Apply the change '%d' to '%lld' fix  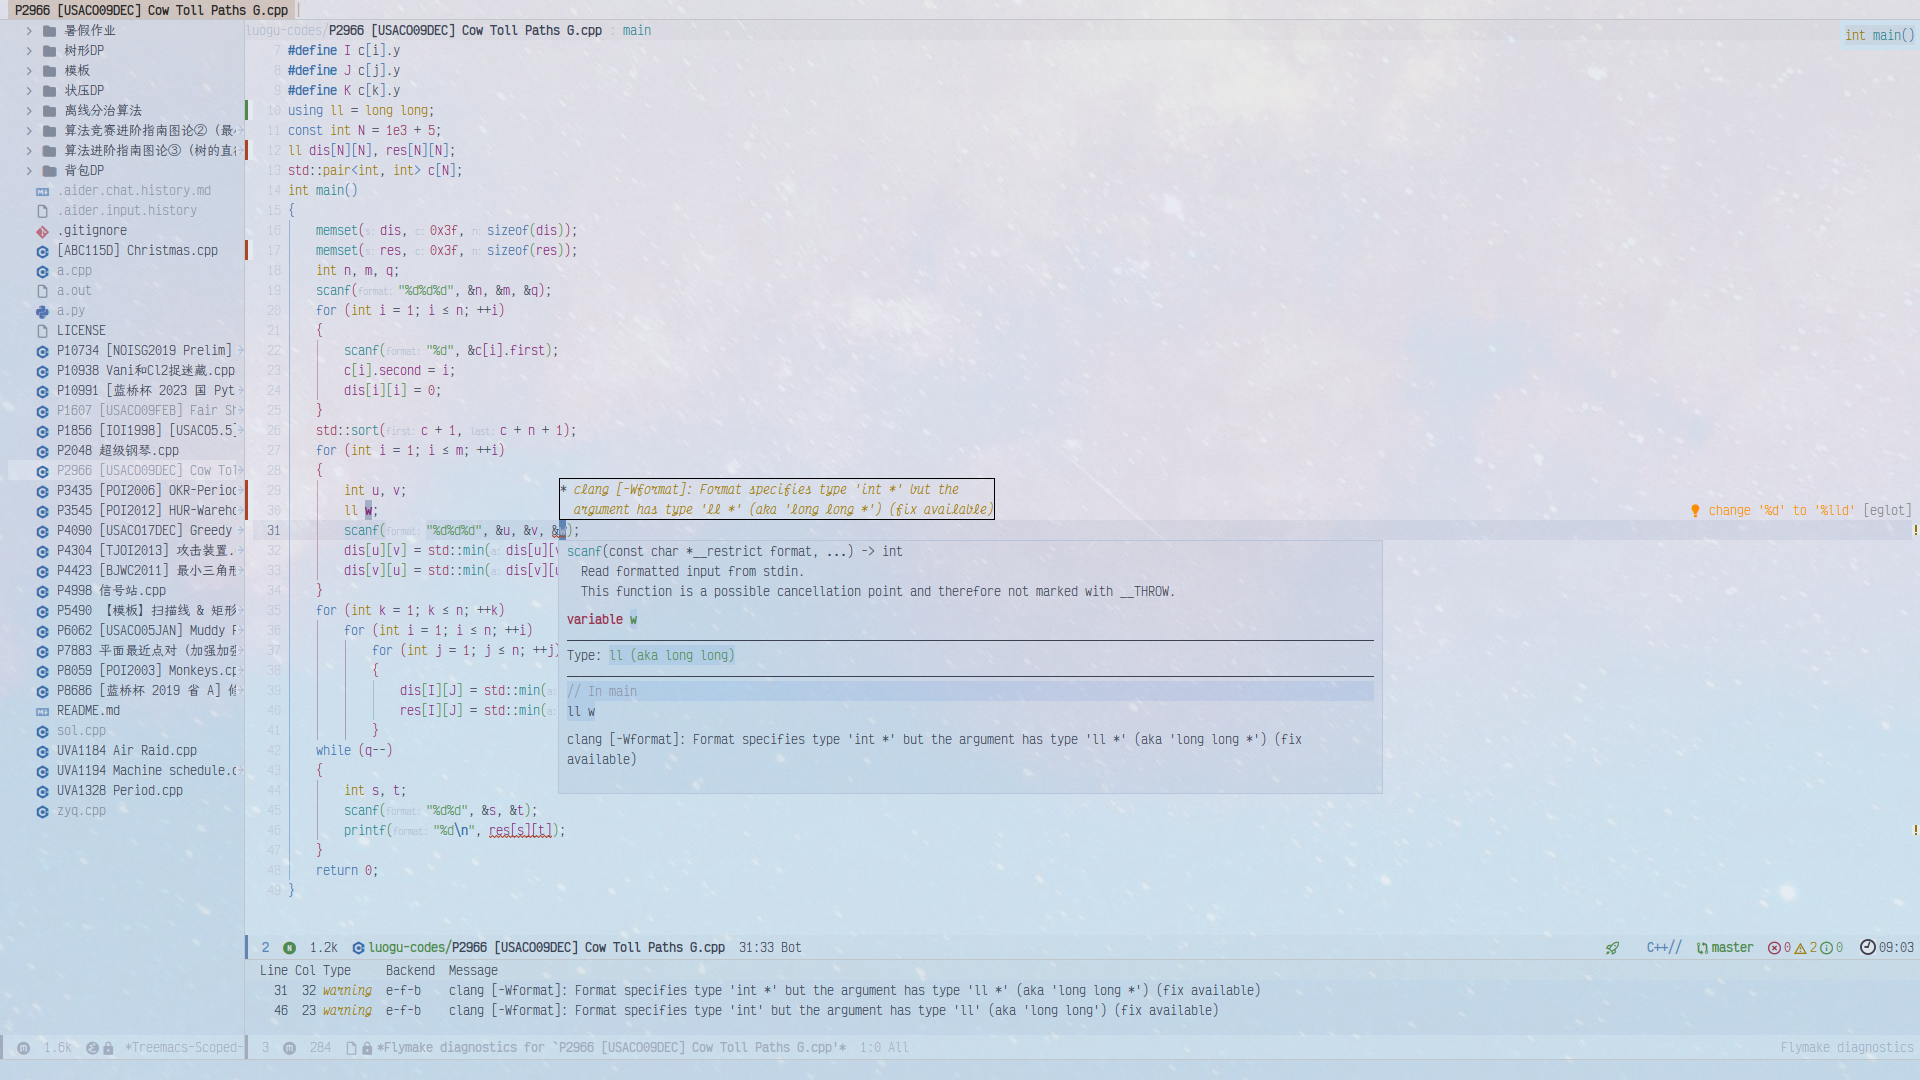[x=1780, y=511]
